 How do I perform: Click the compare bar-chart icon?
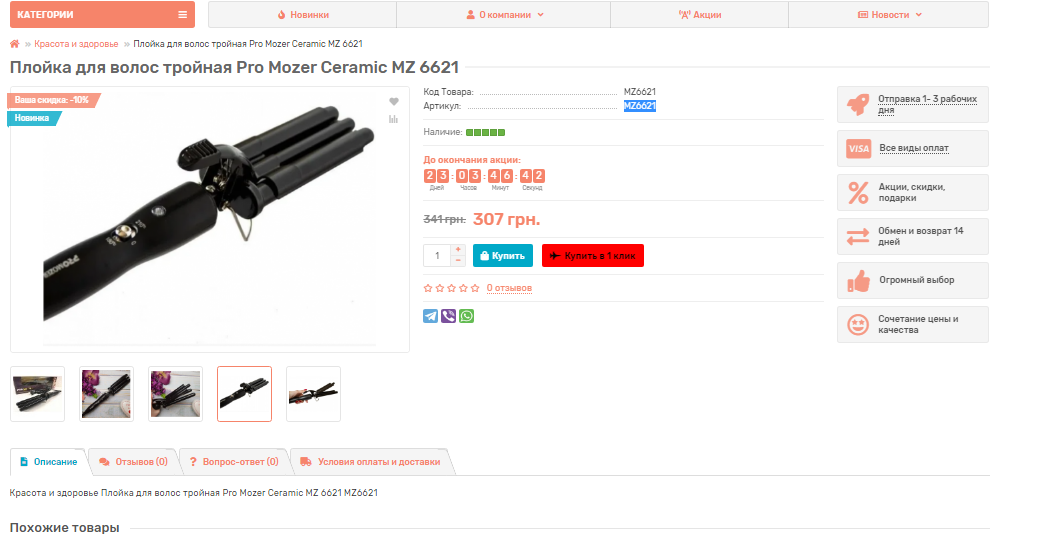pyautogui.click(x=394, y=119)
